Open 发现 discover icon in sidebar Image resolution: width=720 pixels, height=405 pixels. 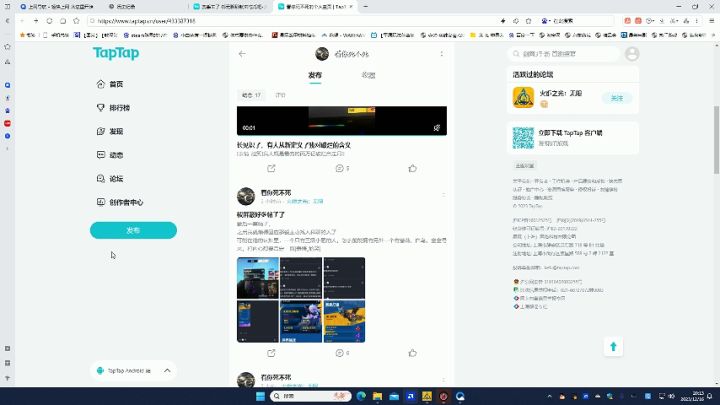[x=101, y=131]
